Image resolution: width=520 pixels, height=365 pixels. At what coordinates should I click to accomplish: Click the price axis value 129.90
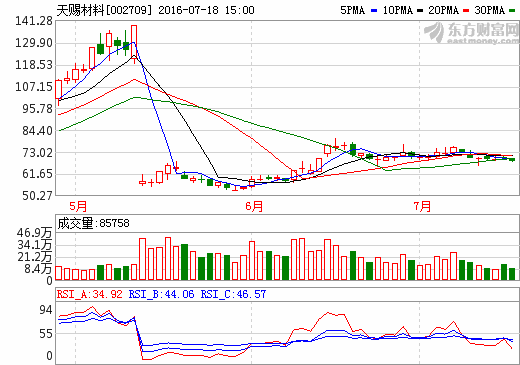pyautogui.click(x=34, y=43)
